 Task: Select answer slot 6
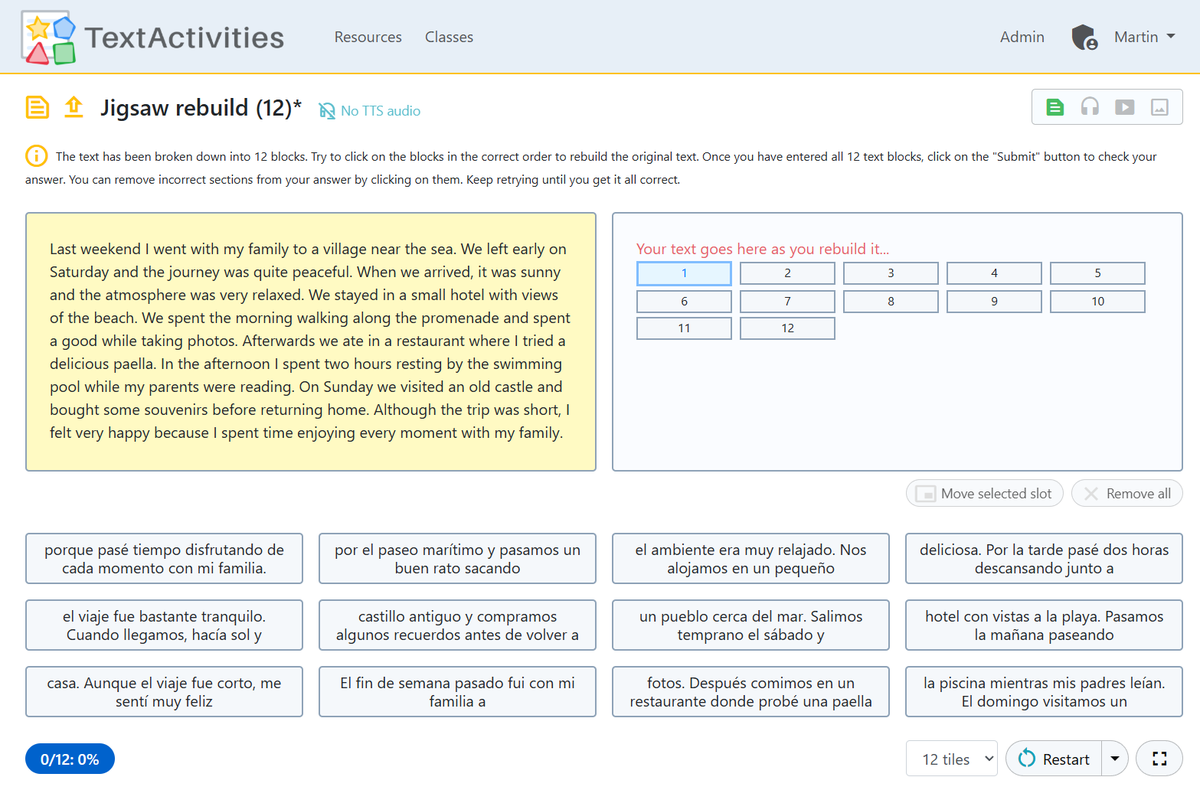[x=684, y=301]
